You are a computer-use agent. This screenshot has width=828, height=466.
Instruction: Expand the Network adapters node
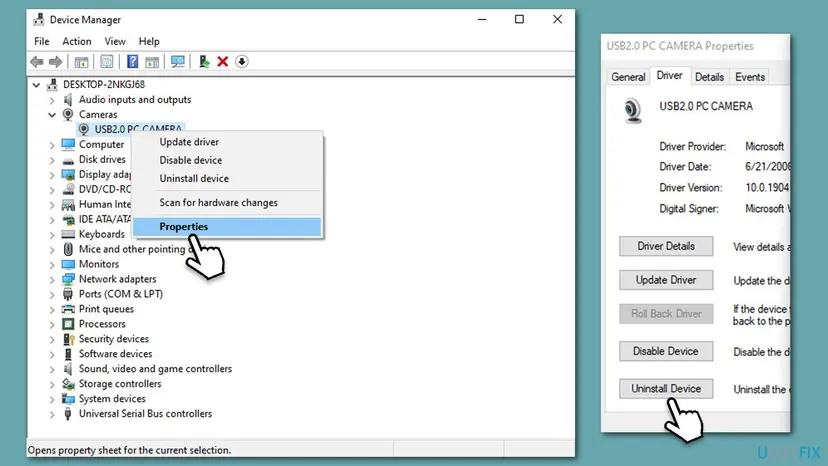click(x=52, y=279)
